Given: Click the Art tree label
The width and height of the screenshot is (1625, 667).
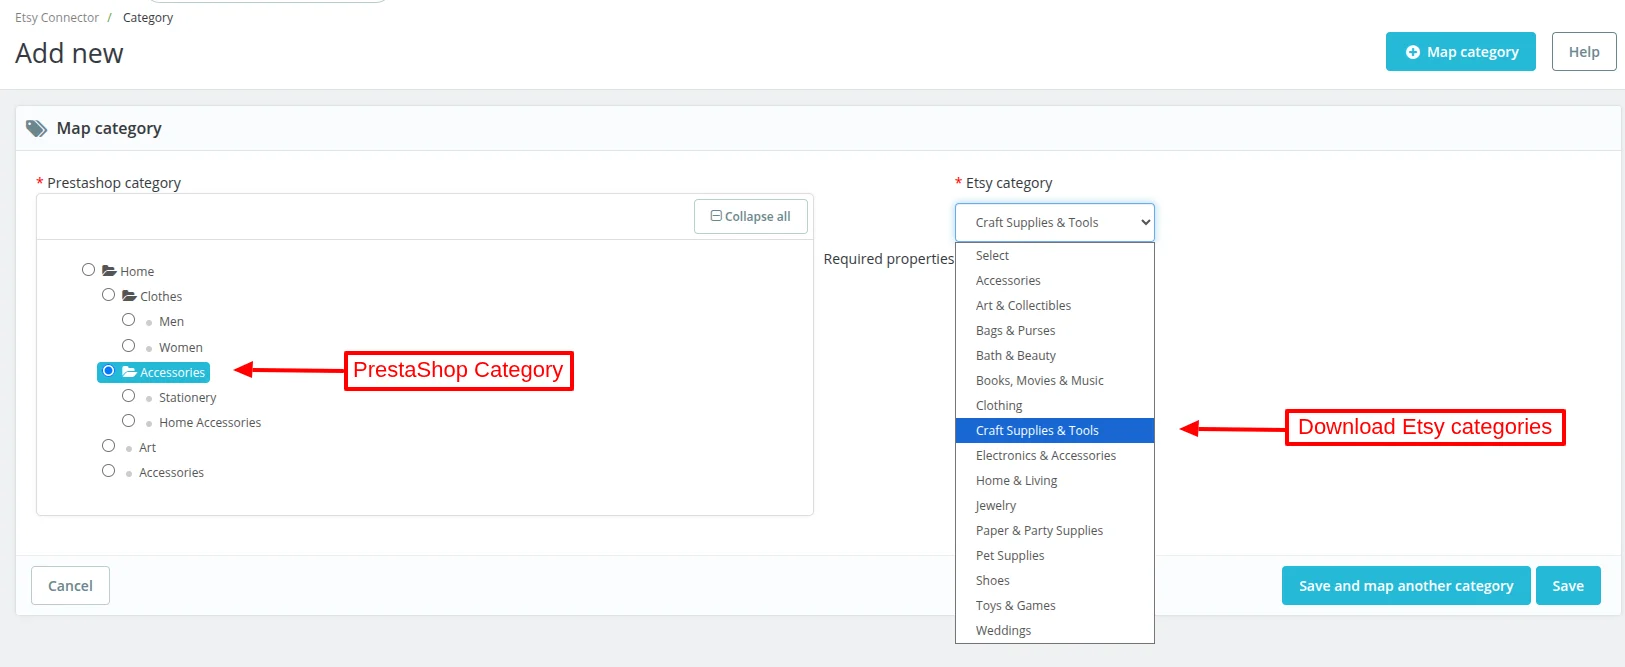Looking at the screenshot, I should (x=147, y=448).
